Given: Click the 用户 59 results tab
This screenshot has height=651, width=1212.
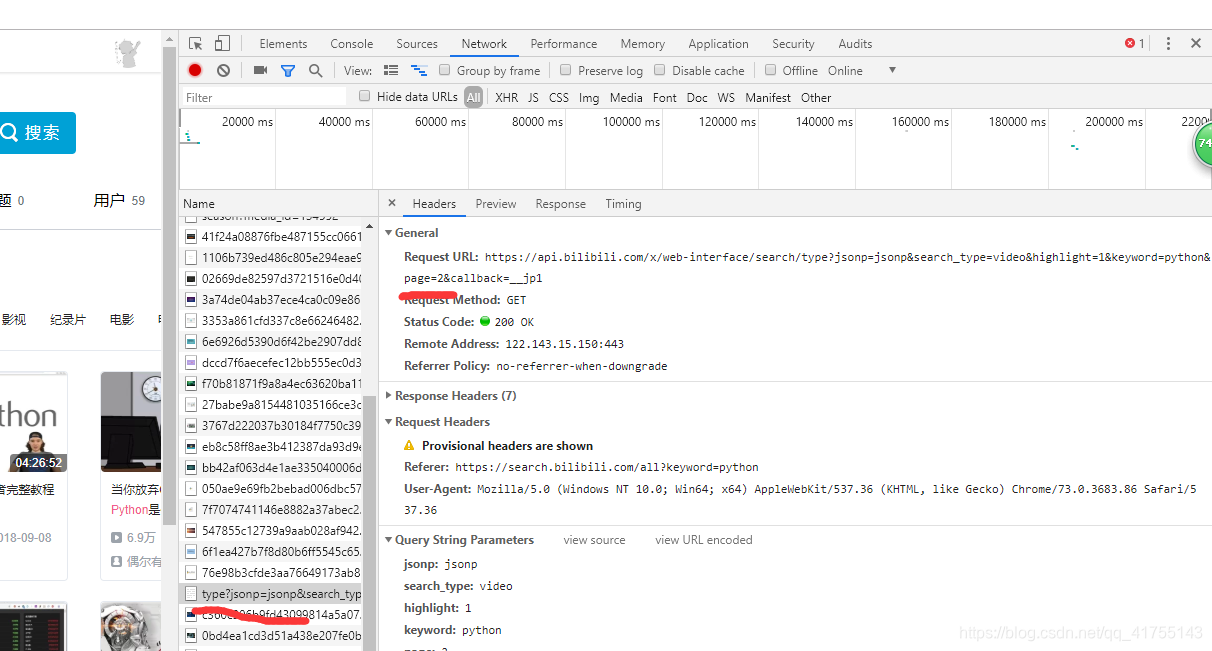Looking at the screenshot, I should (x=119, y=200).
